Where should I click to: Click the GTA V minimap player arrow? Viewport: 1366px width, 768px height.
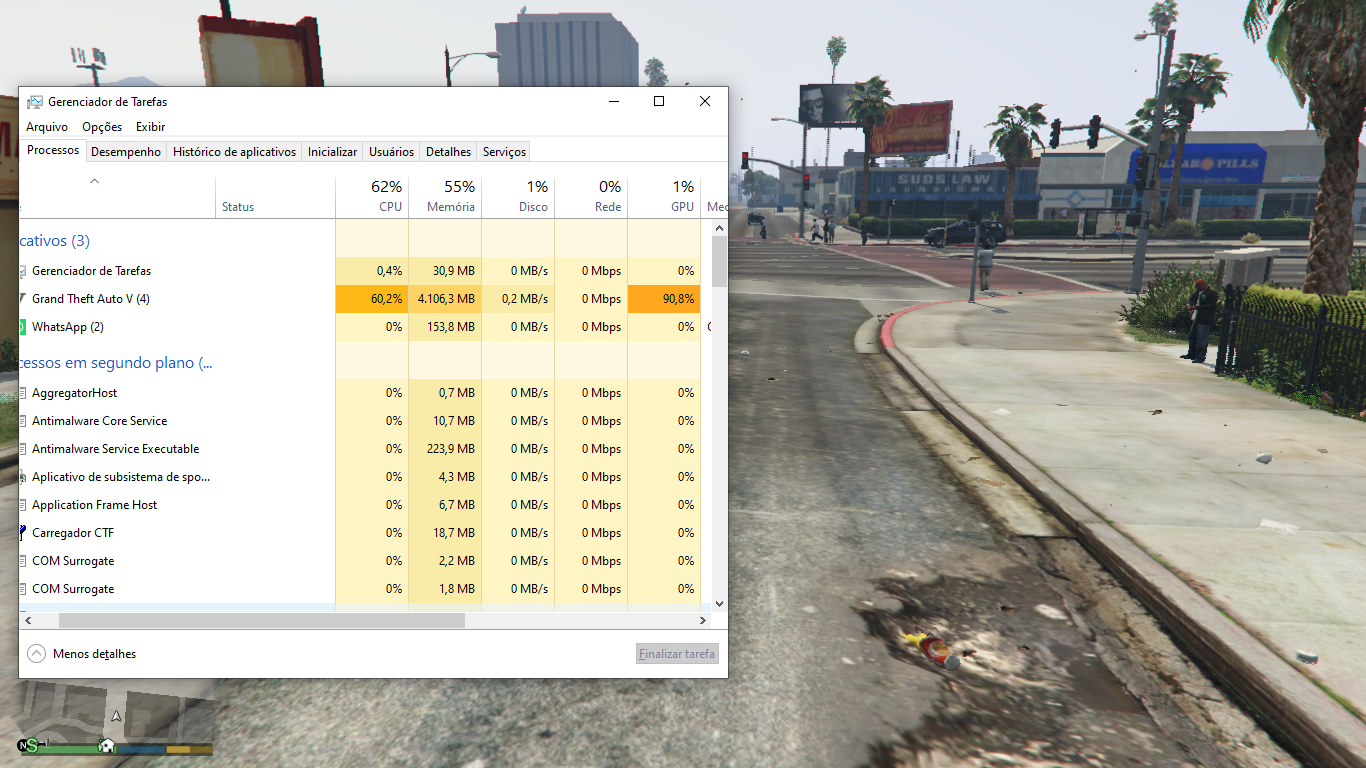[116, 716]
